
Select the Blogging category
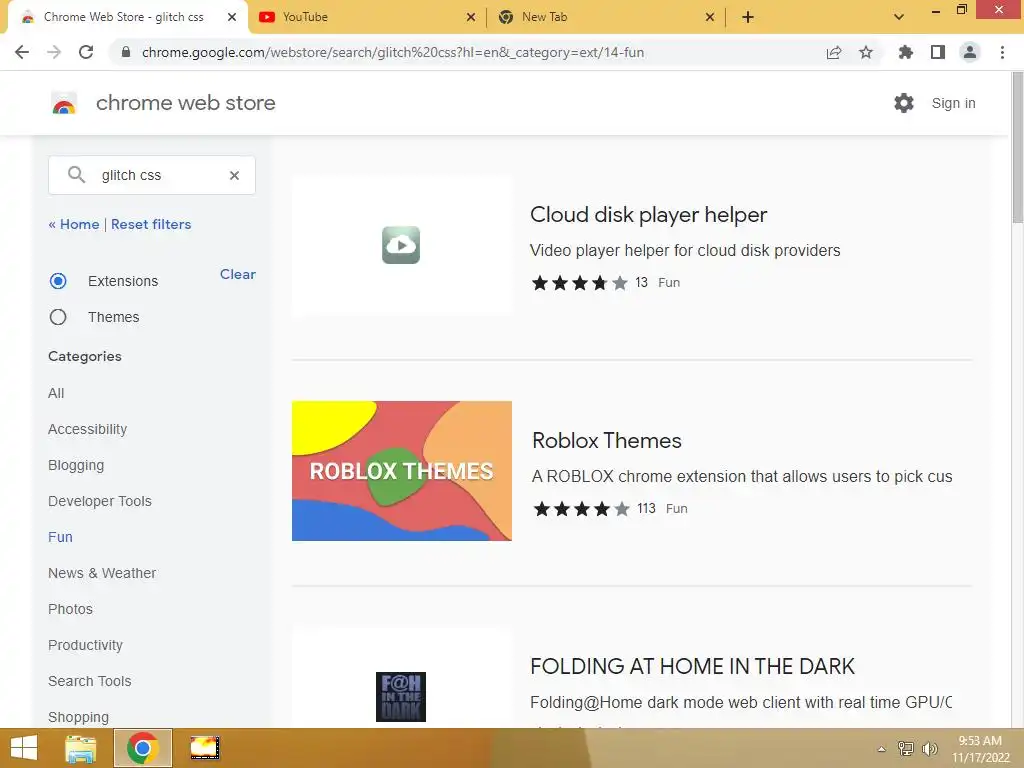76,465
